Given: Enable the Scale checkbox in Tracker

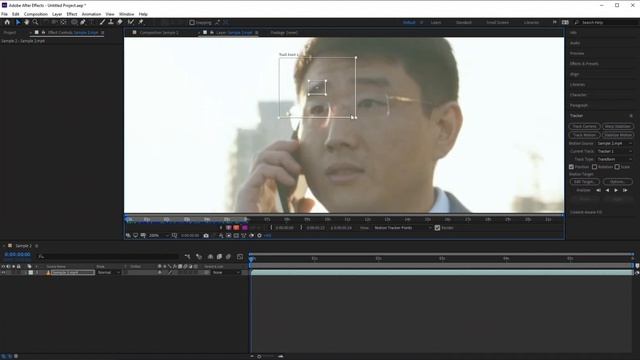Looking at the screenshot, I should [617, 167].
